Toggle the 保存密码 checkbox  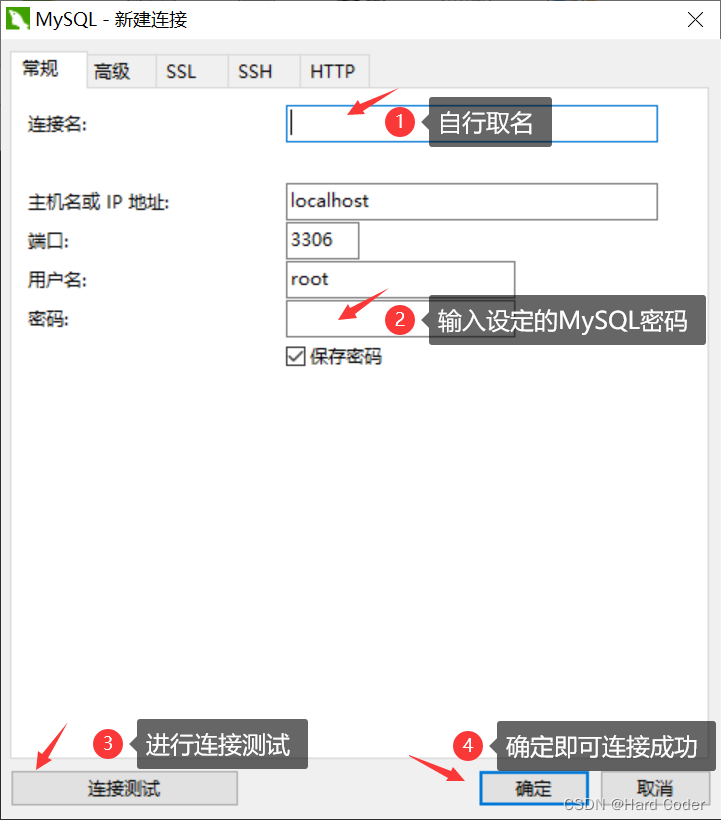tap(295, 357)
